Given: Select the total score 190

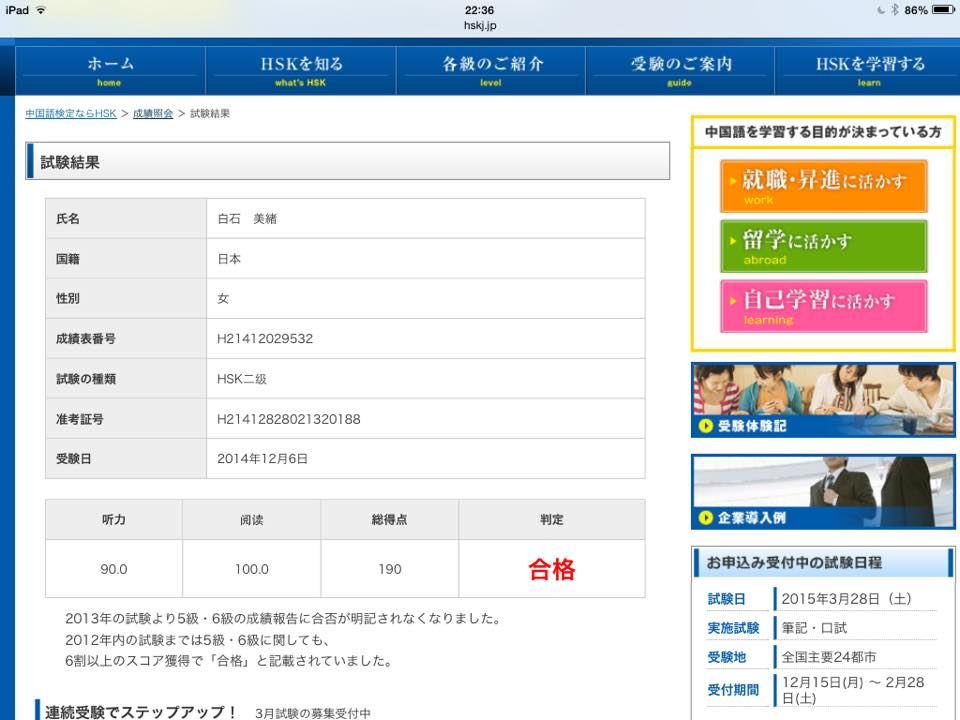Looking at the screenshot, I should tap(390, 569).
